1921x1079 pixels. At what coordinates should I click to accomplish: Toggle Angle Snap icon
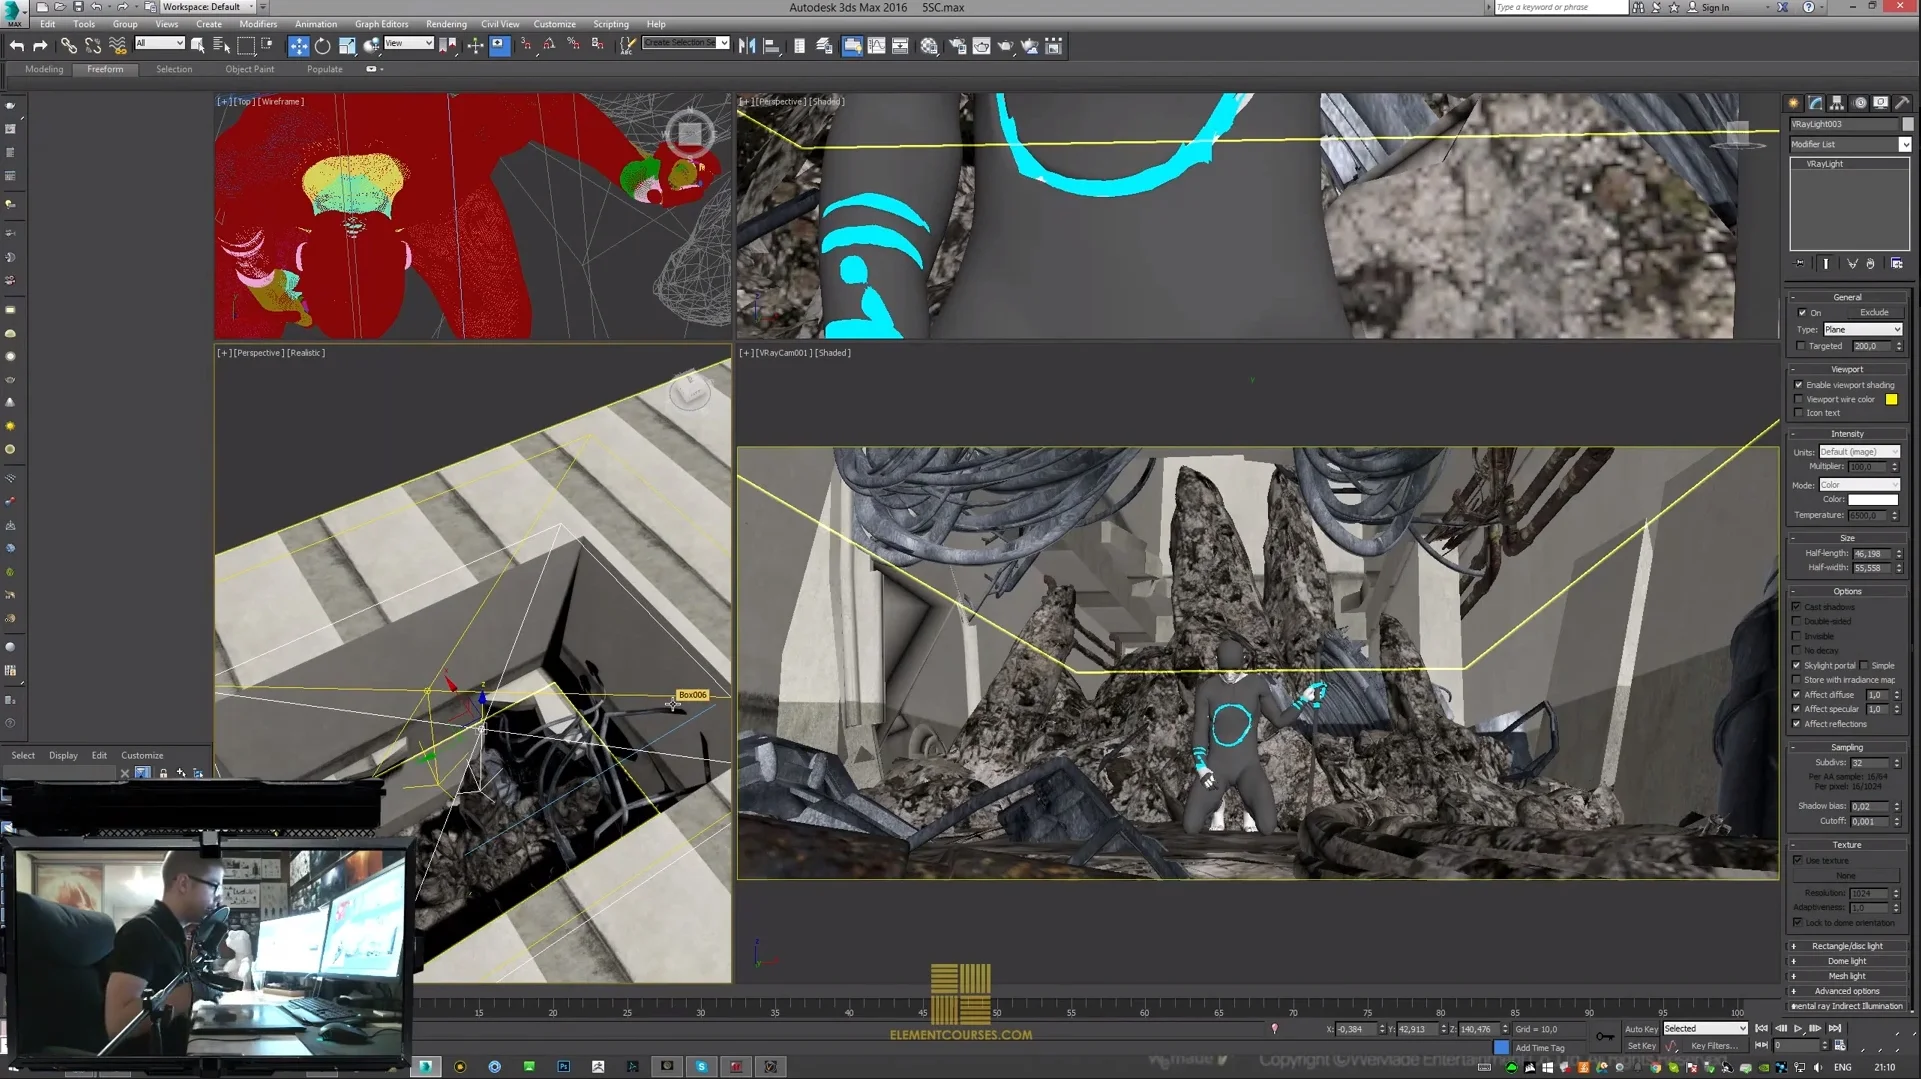pyautogui.click(x=549, y=45)
